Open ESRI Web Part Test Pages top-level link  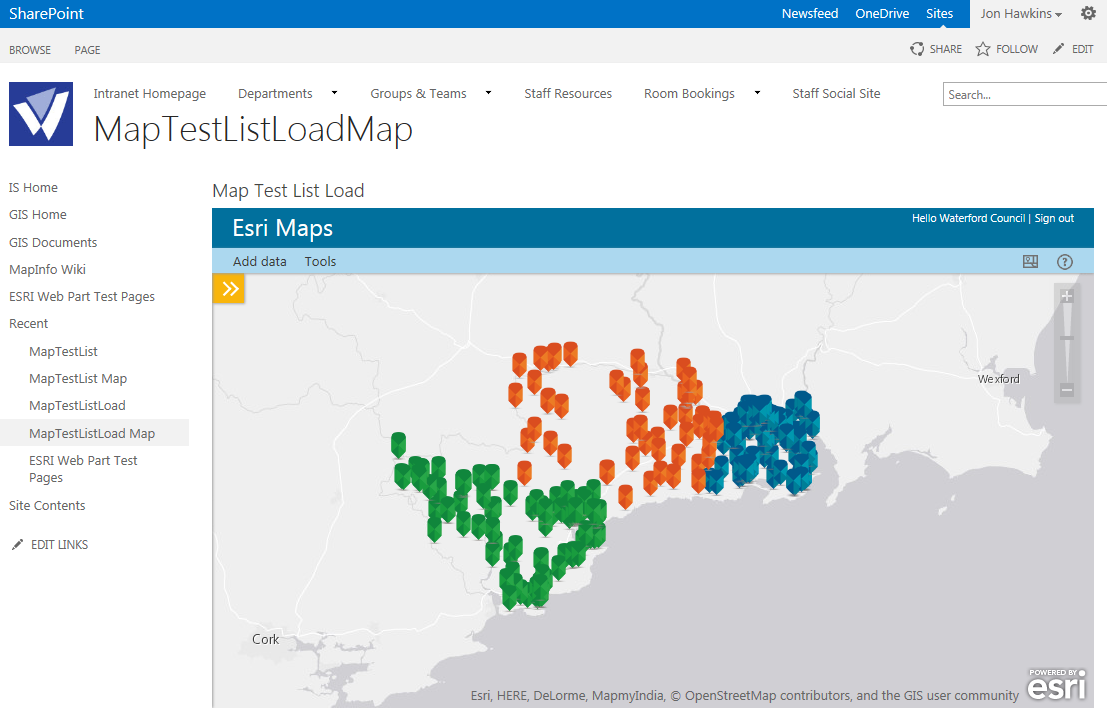(x=82, y=297)
